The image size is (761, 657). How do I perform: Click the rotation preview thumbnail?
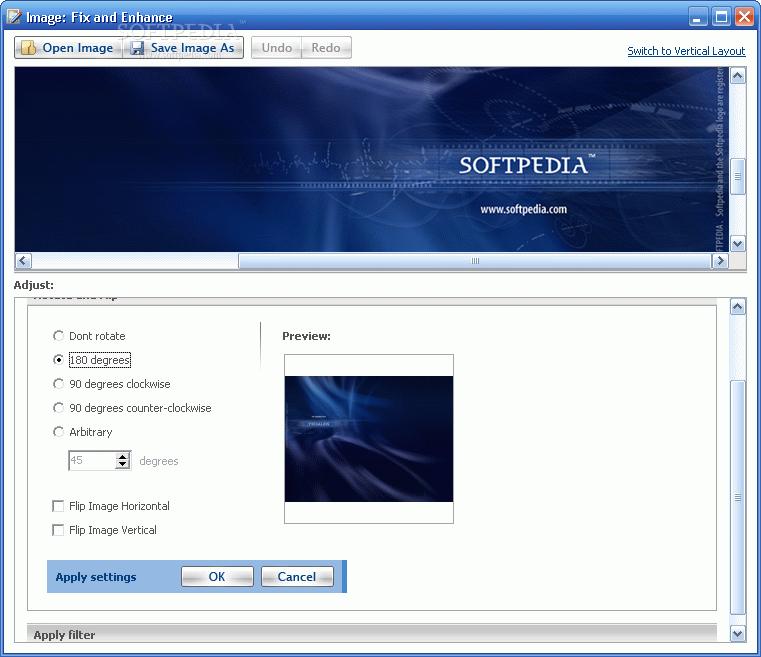pos(369,439)
